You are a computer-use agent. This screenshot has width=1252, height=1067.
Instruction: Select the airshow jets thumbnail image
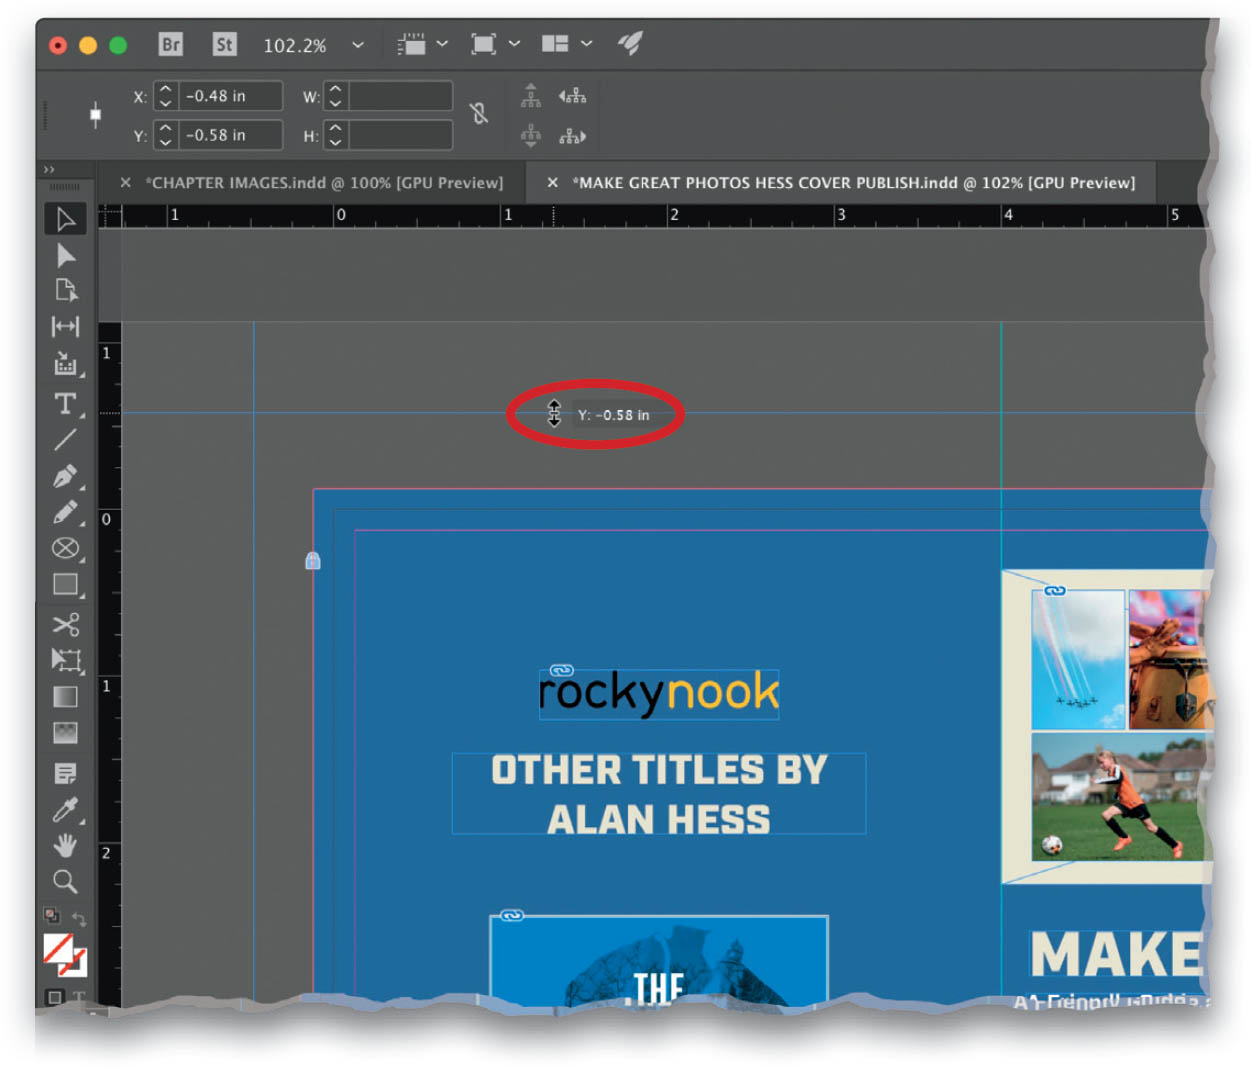(x=1078, y=659)
